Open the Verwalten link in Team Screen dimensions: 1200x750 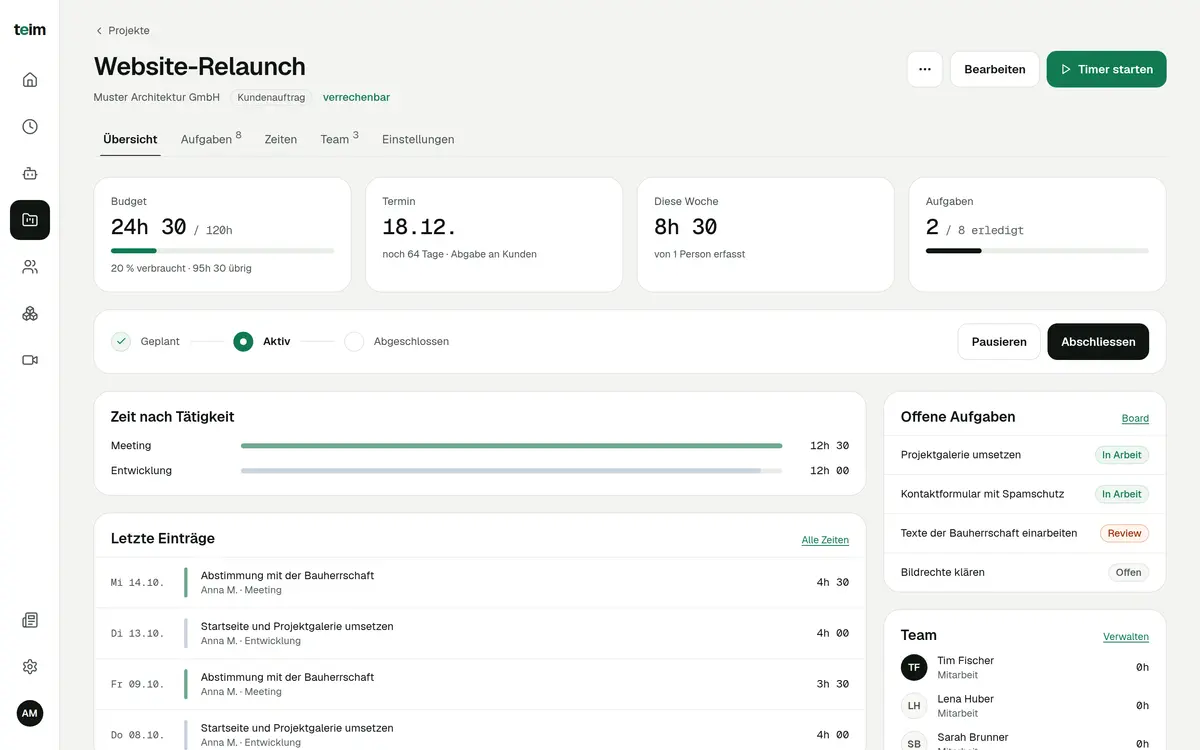tap(1126, 636)
